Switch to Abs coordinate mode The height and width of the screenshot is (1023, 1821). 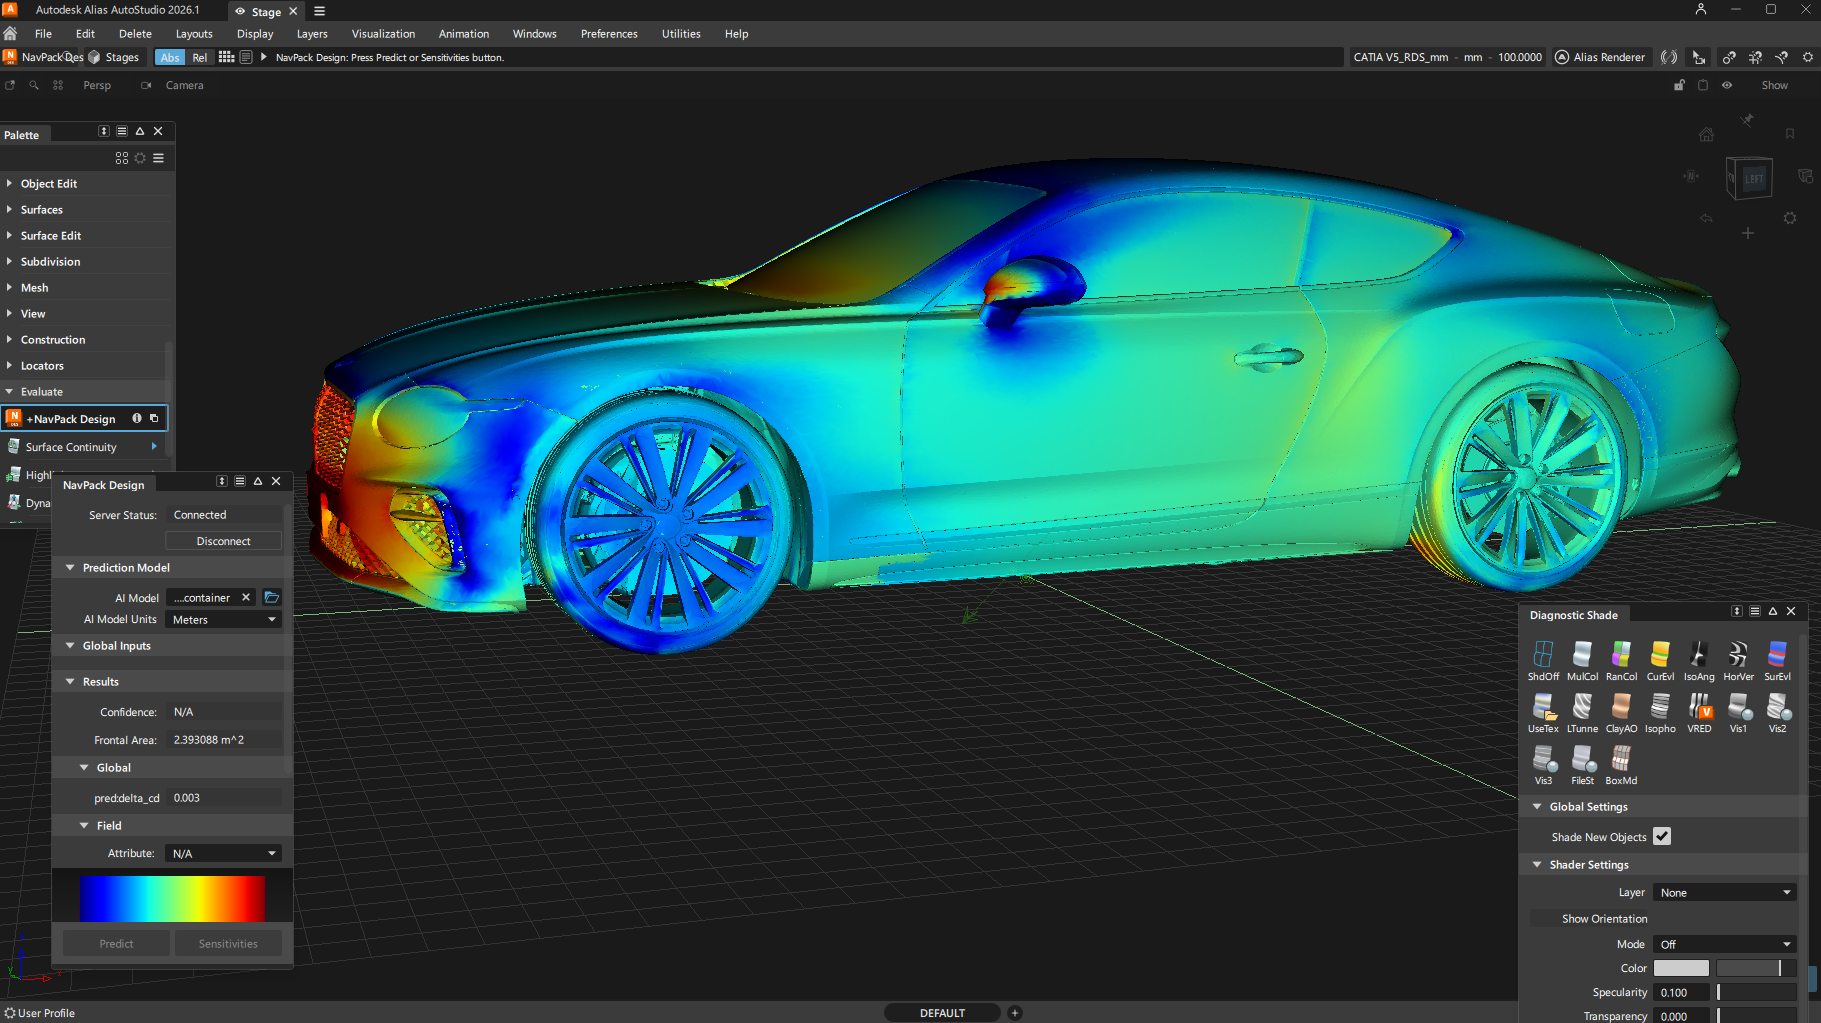(x=170, y=58)
